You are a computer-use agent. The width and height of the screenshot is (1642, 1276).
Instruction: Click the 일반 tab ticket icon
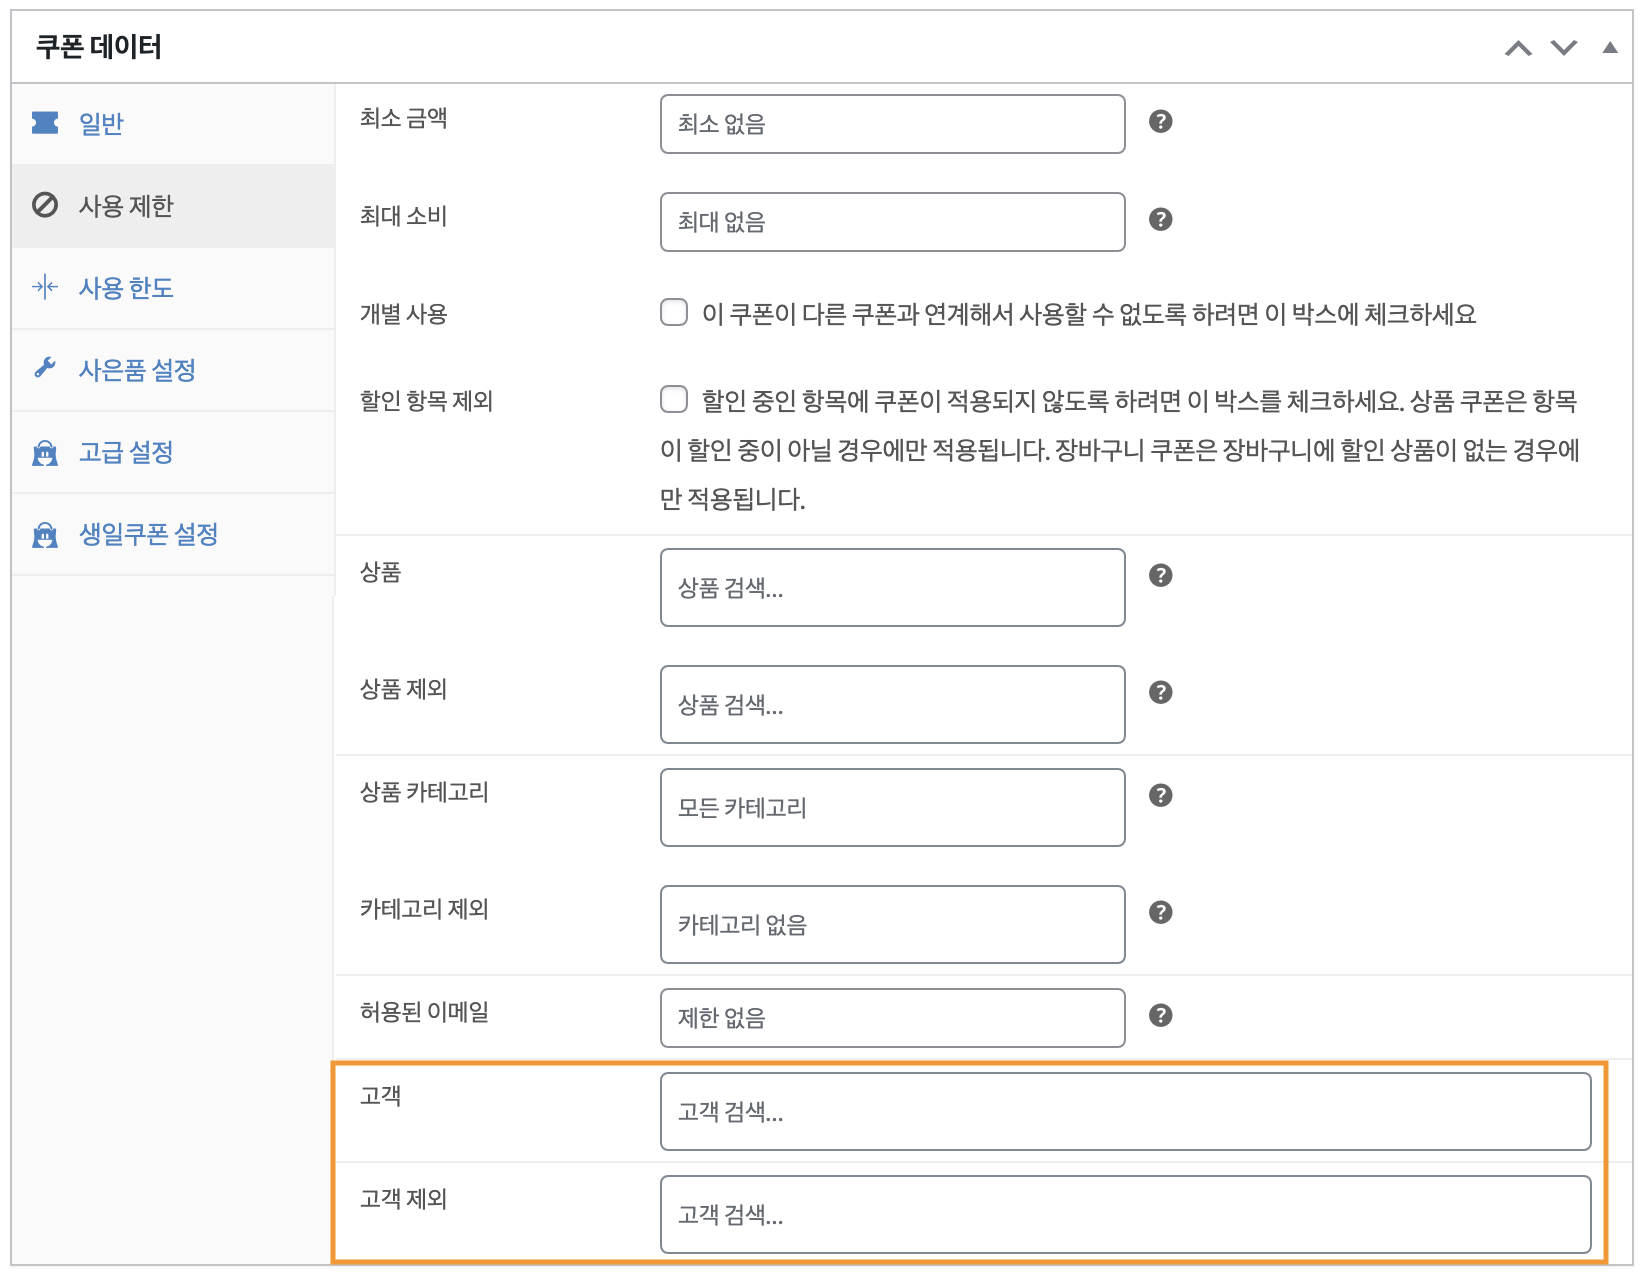[x=45, y=122]
